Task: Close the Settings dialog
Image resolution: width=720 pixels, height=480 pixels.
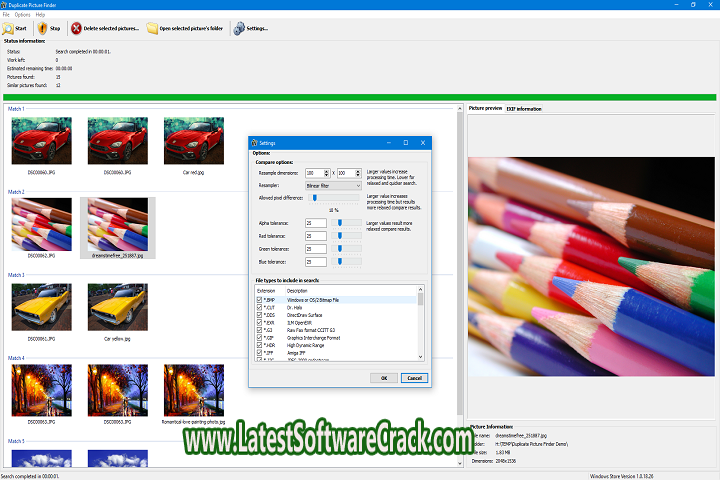Action: tap(423, 143)
